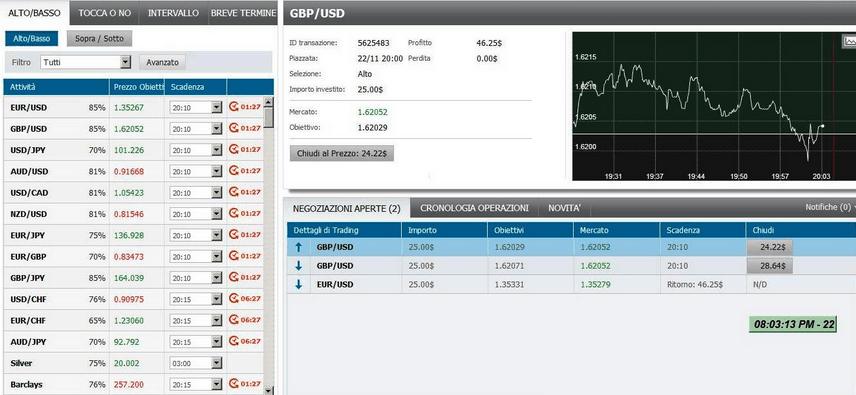Viewport: 856px width, 395px height.
Task: Click the asset list scrollbar down arrow
Action: pyautogui.click(x=268, y=390)
